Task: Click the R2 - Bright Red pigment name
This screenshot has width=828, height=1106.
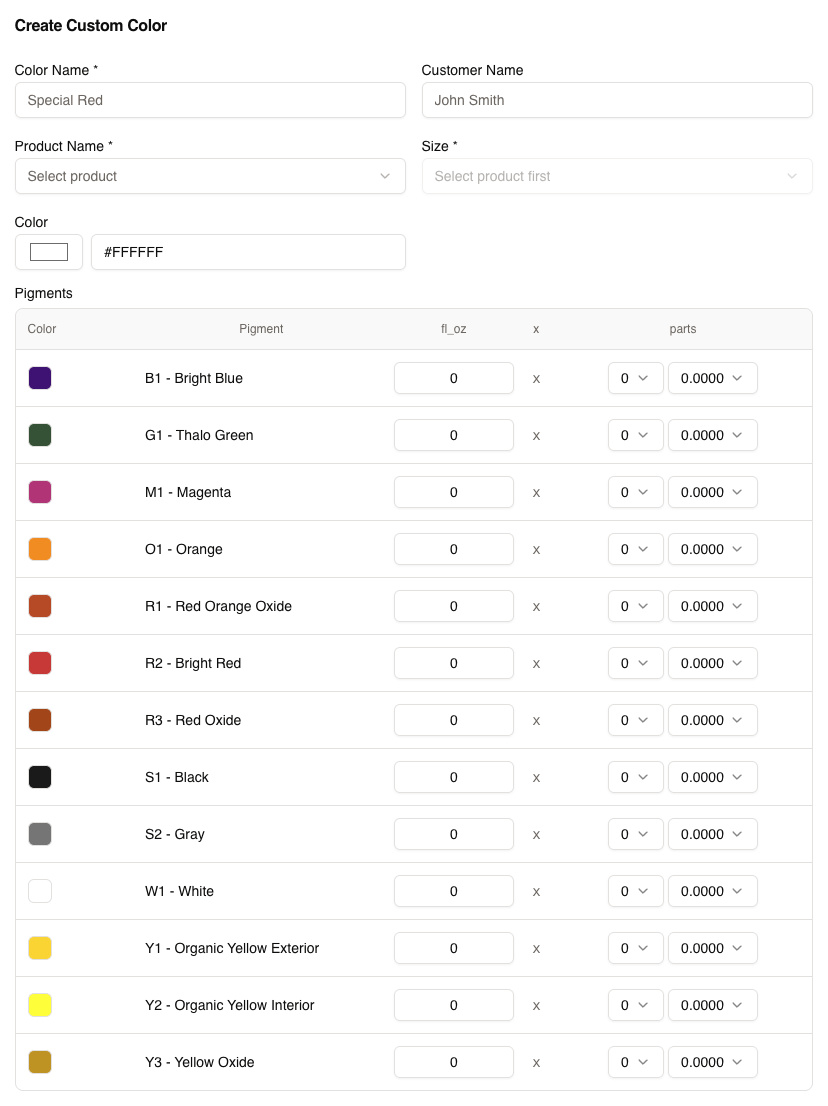Action: tap(193, 663)
